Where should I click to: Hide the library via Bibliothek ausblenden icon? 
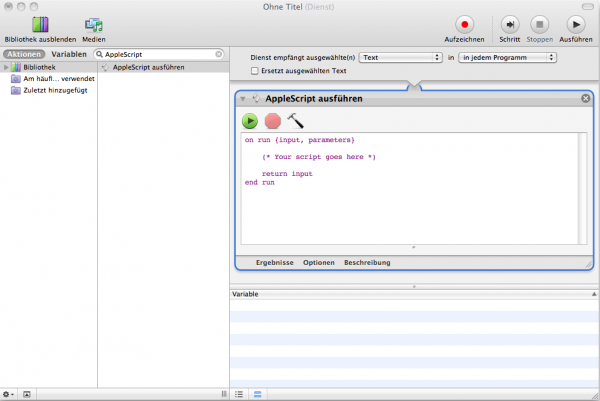[40, 24]
